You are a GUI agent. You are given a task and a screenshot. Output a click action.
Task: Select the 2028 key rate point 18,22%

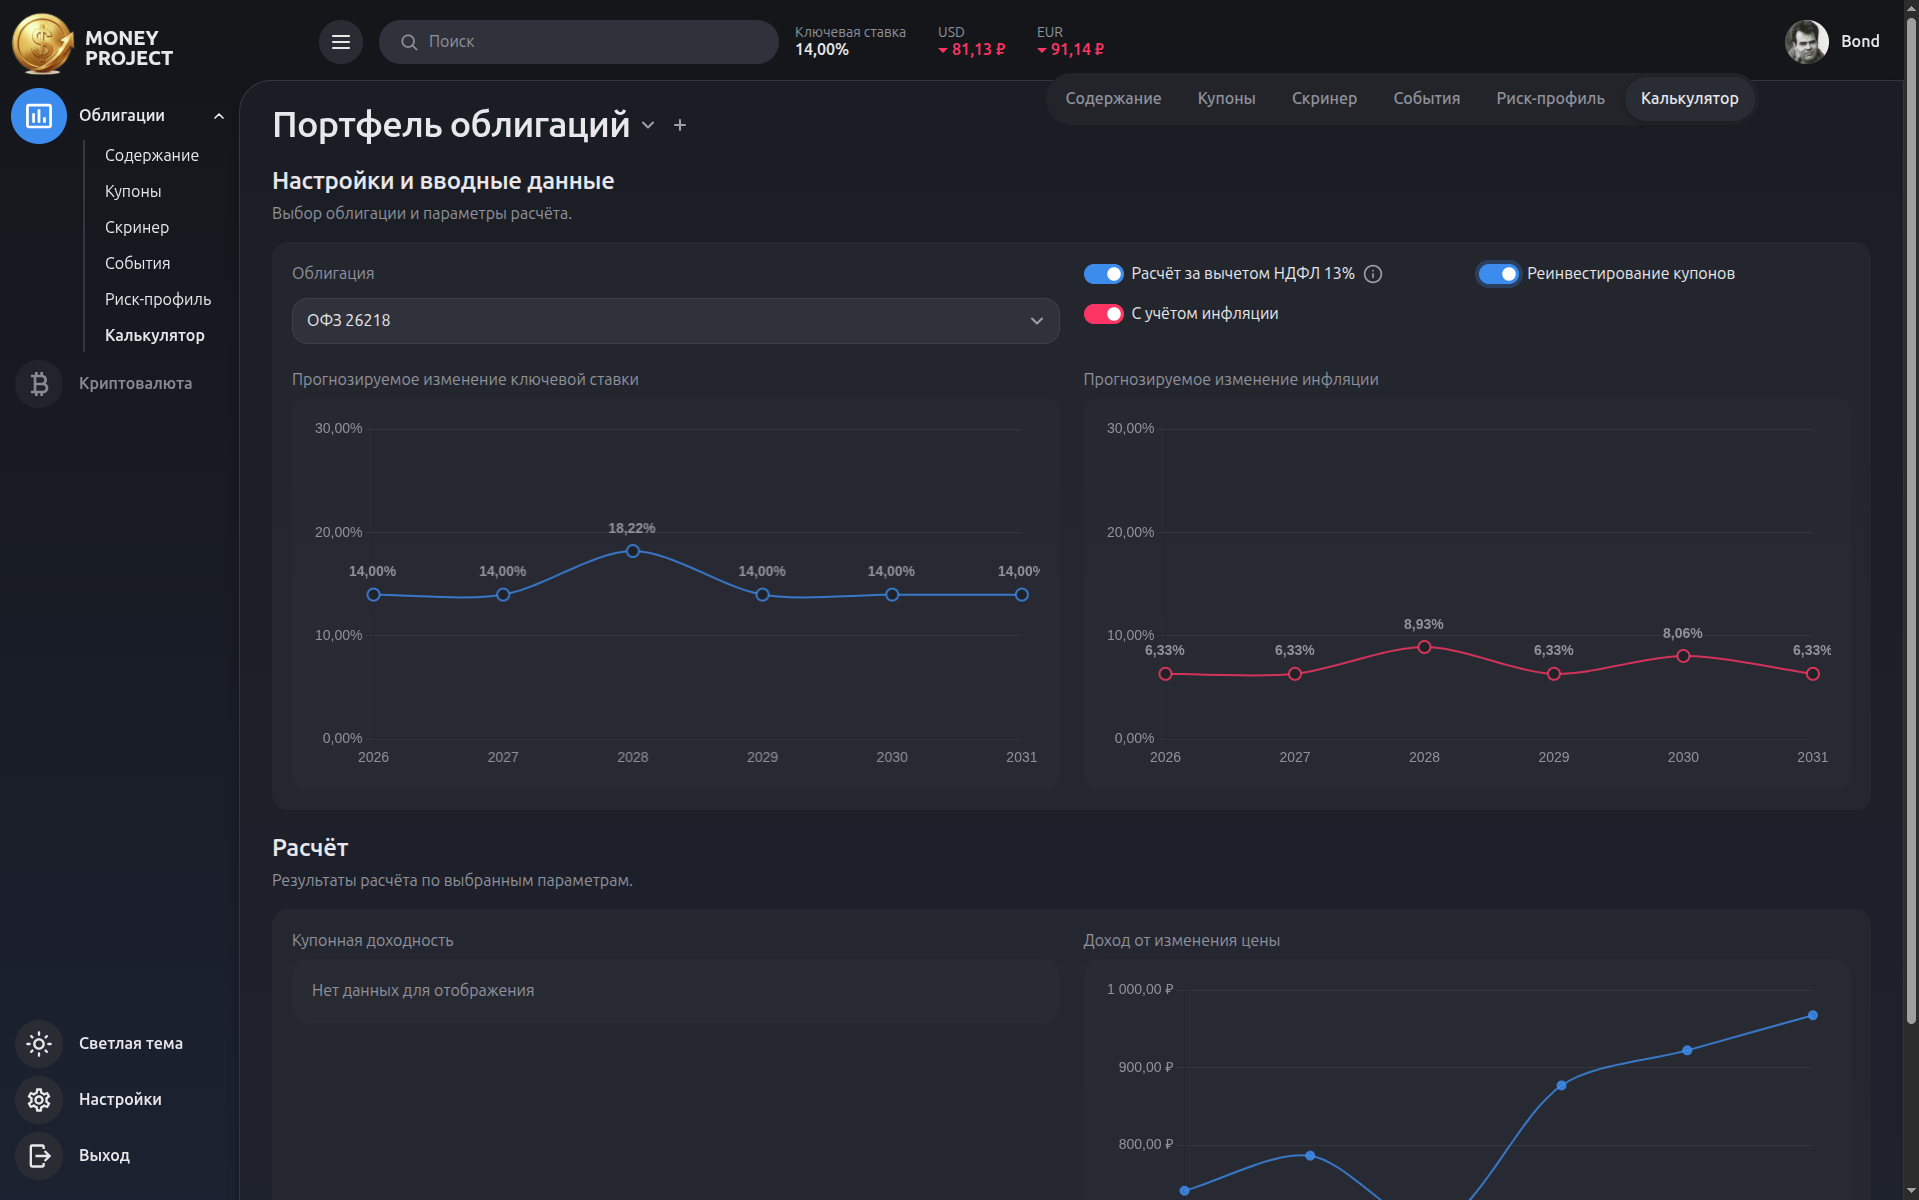pos(632,551)
